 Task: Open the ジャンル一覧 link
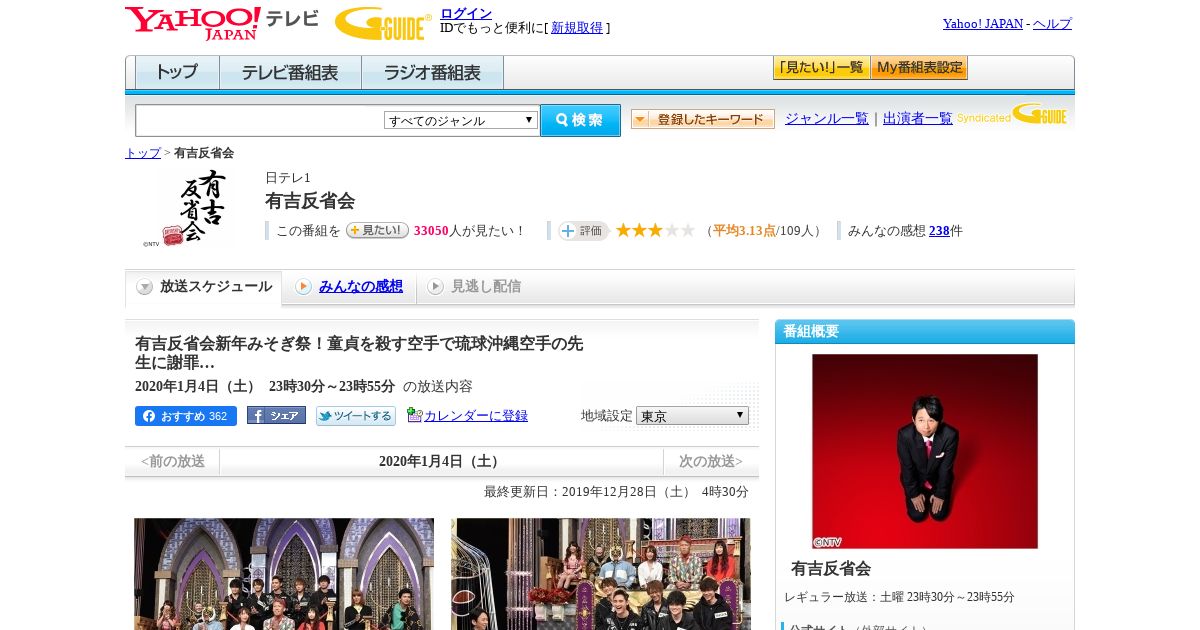point(827,118)
